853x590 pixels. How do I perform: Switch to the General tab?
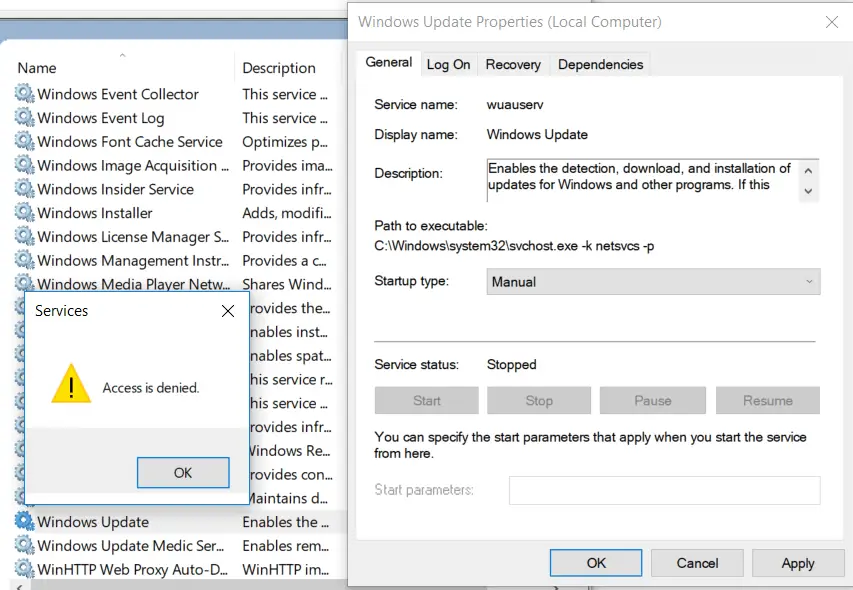pyautogui.click(x=388, y=63)
